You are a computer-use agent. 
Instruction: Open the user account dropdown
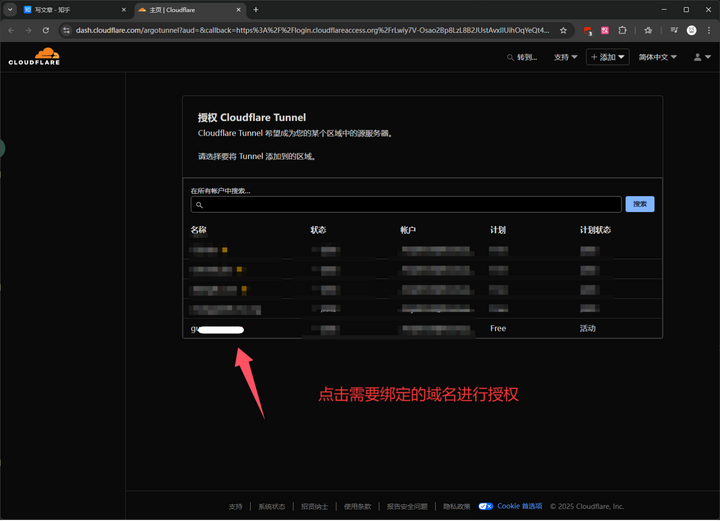pos(702,57)
